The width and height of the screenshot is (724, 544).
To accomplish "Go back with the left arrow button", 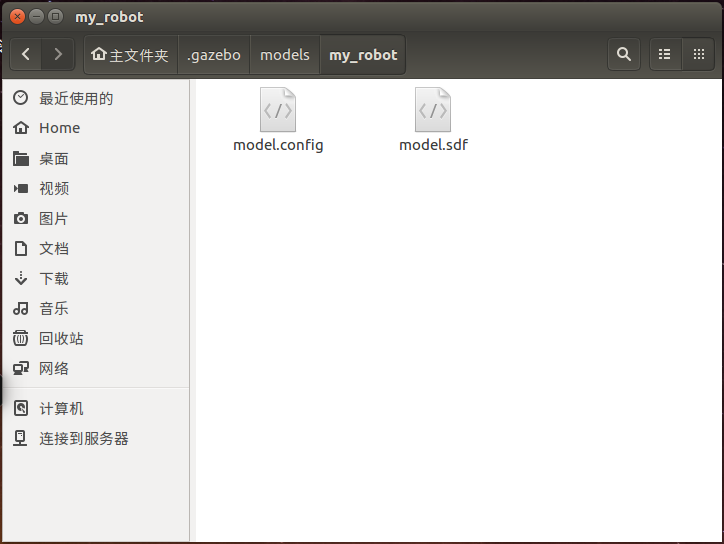I will click(26, 54).
